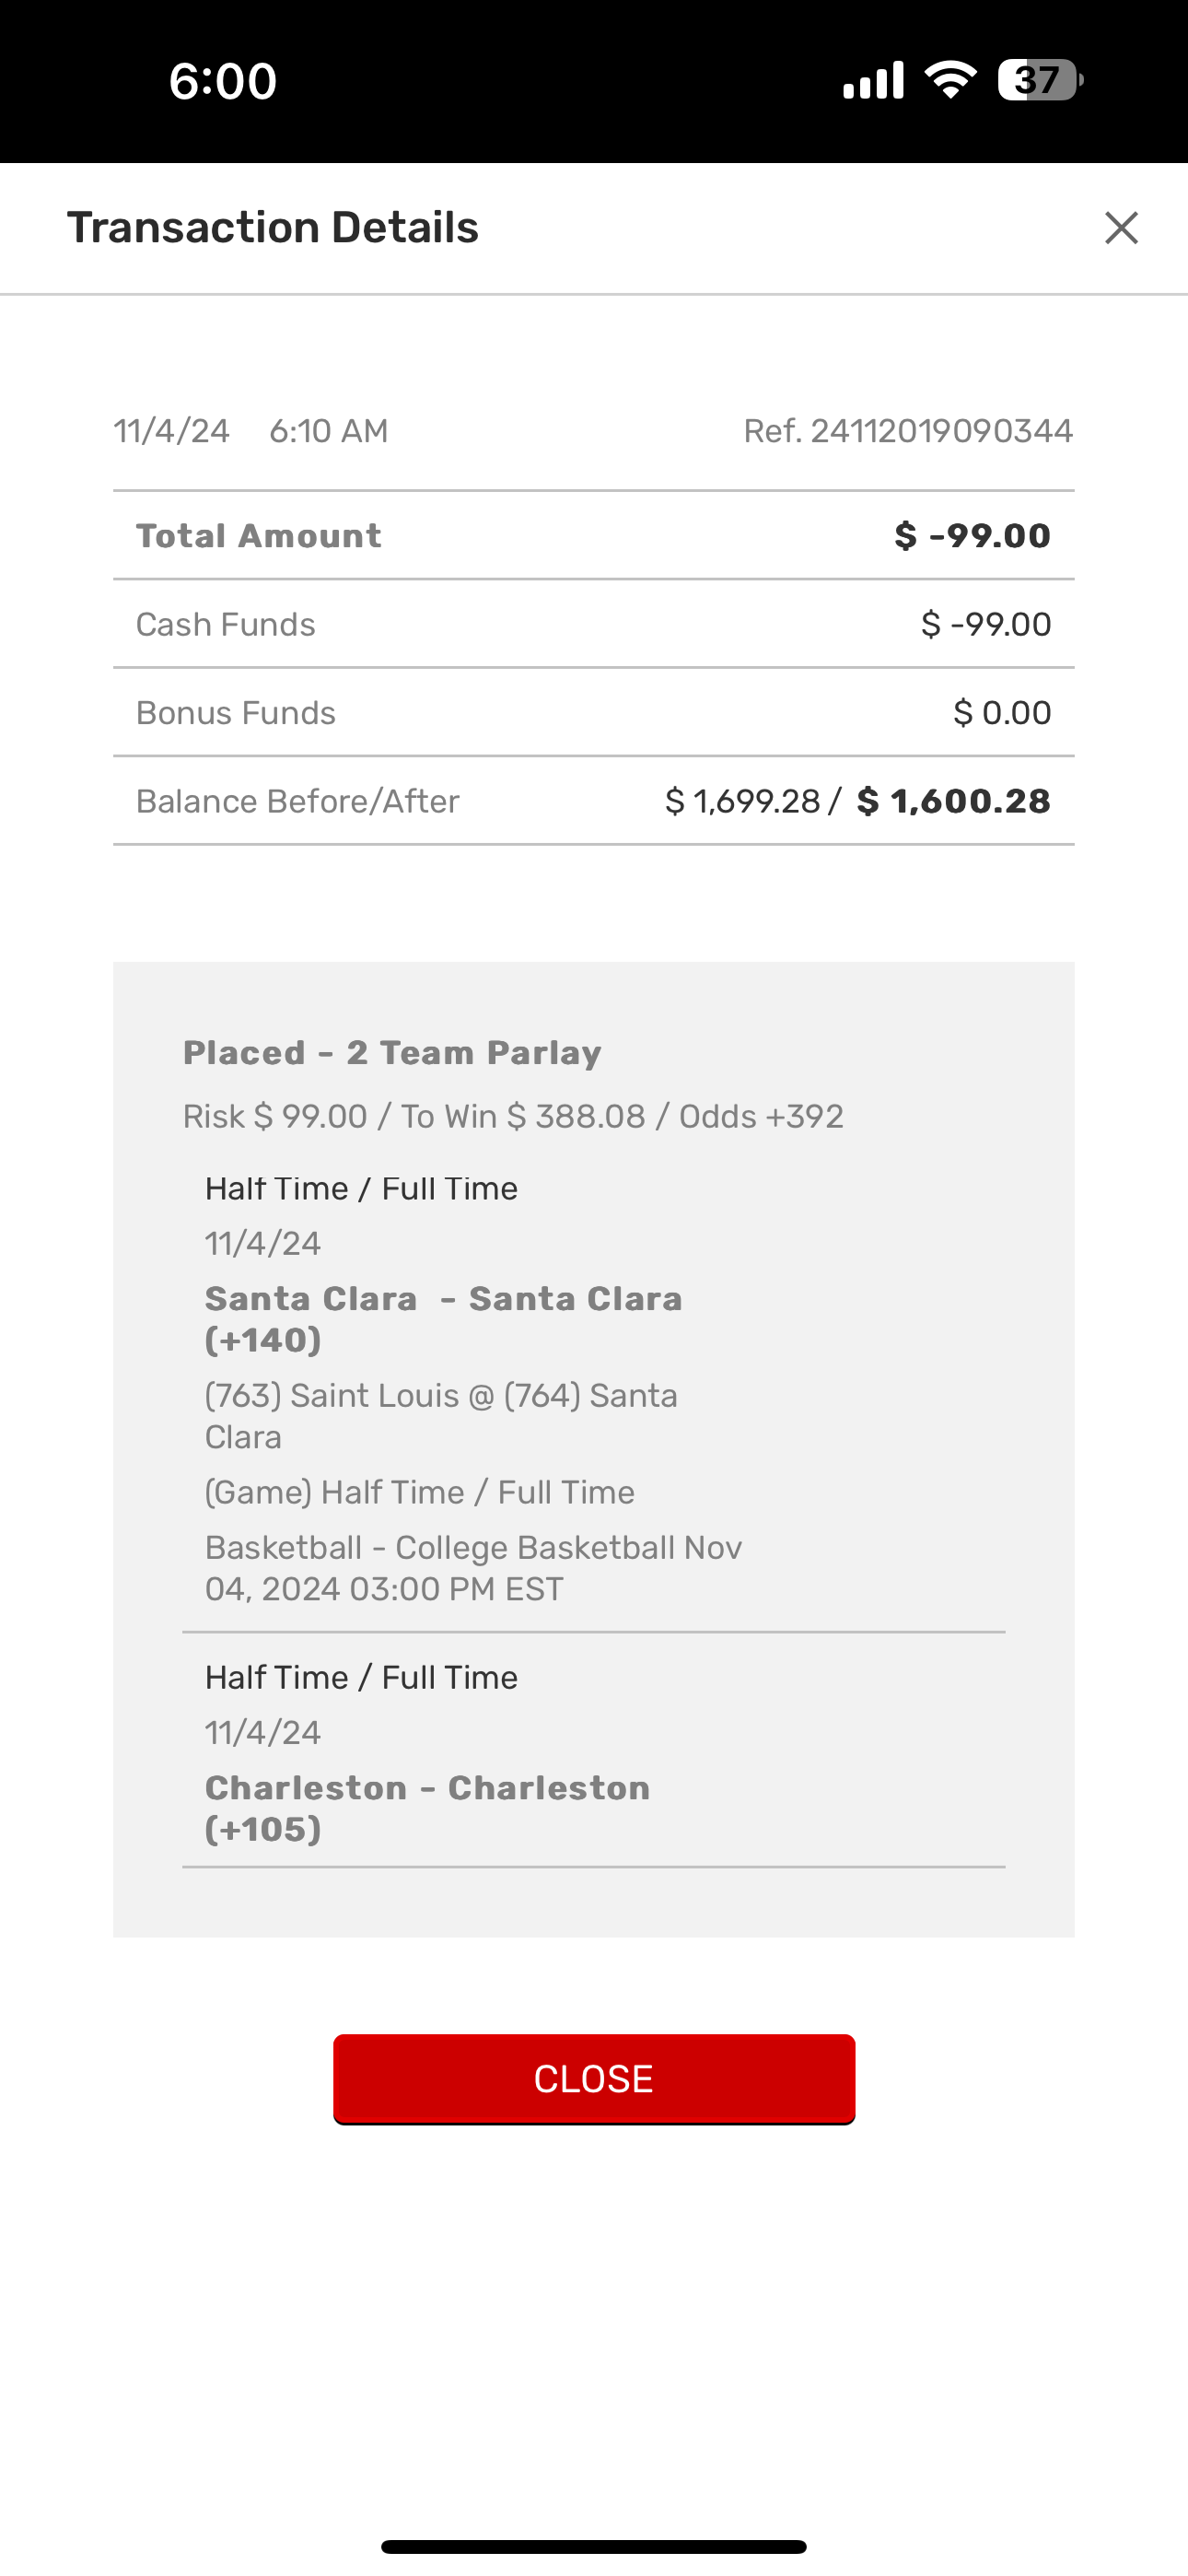1188x2576 pixels.
Task: Tap the Wi-Fi status icon
Action: coord(950,80)
